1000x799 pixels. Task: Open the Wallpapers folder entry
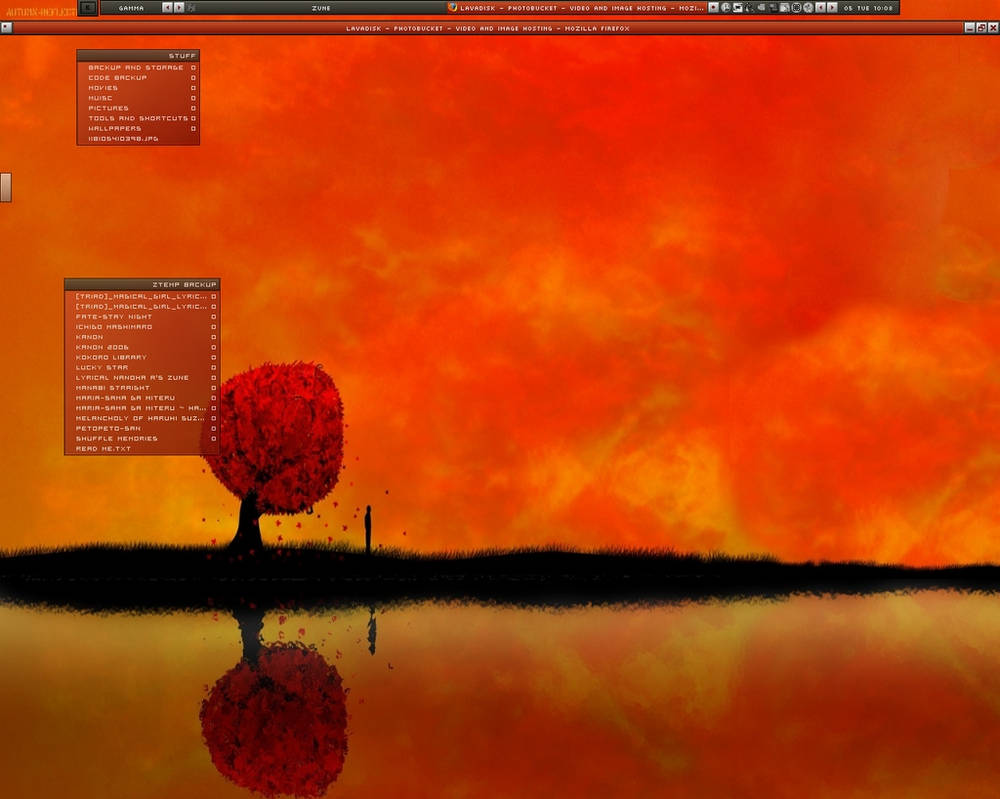click(x=138, y=128)
